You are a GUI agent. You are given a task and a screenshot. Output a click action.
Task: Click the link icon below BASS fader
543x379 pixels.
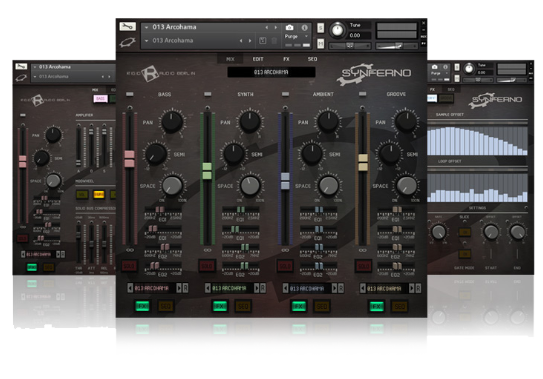130,250
